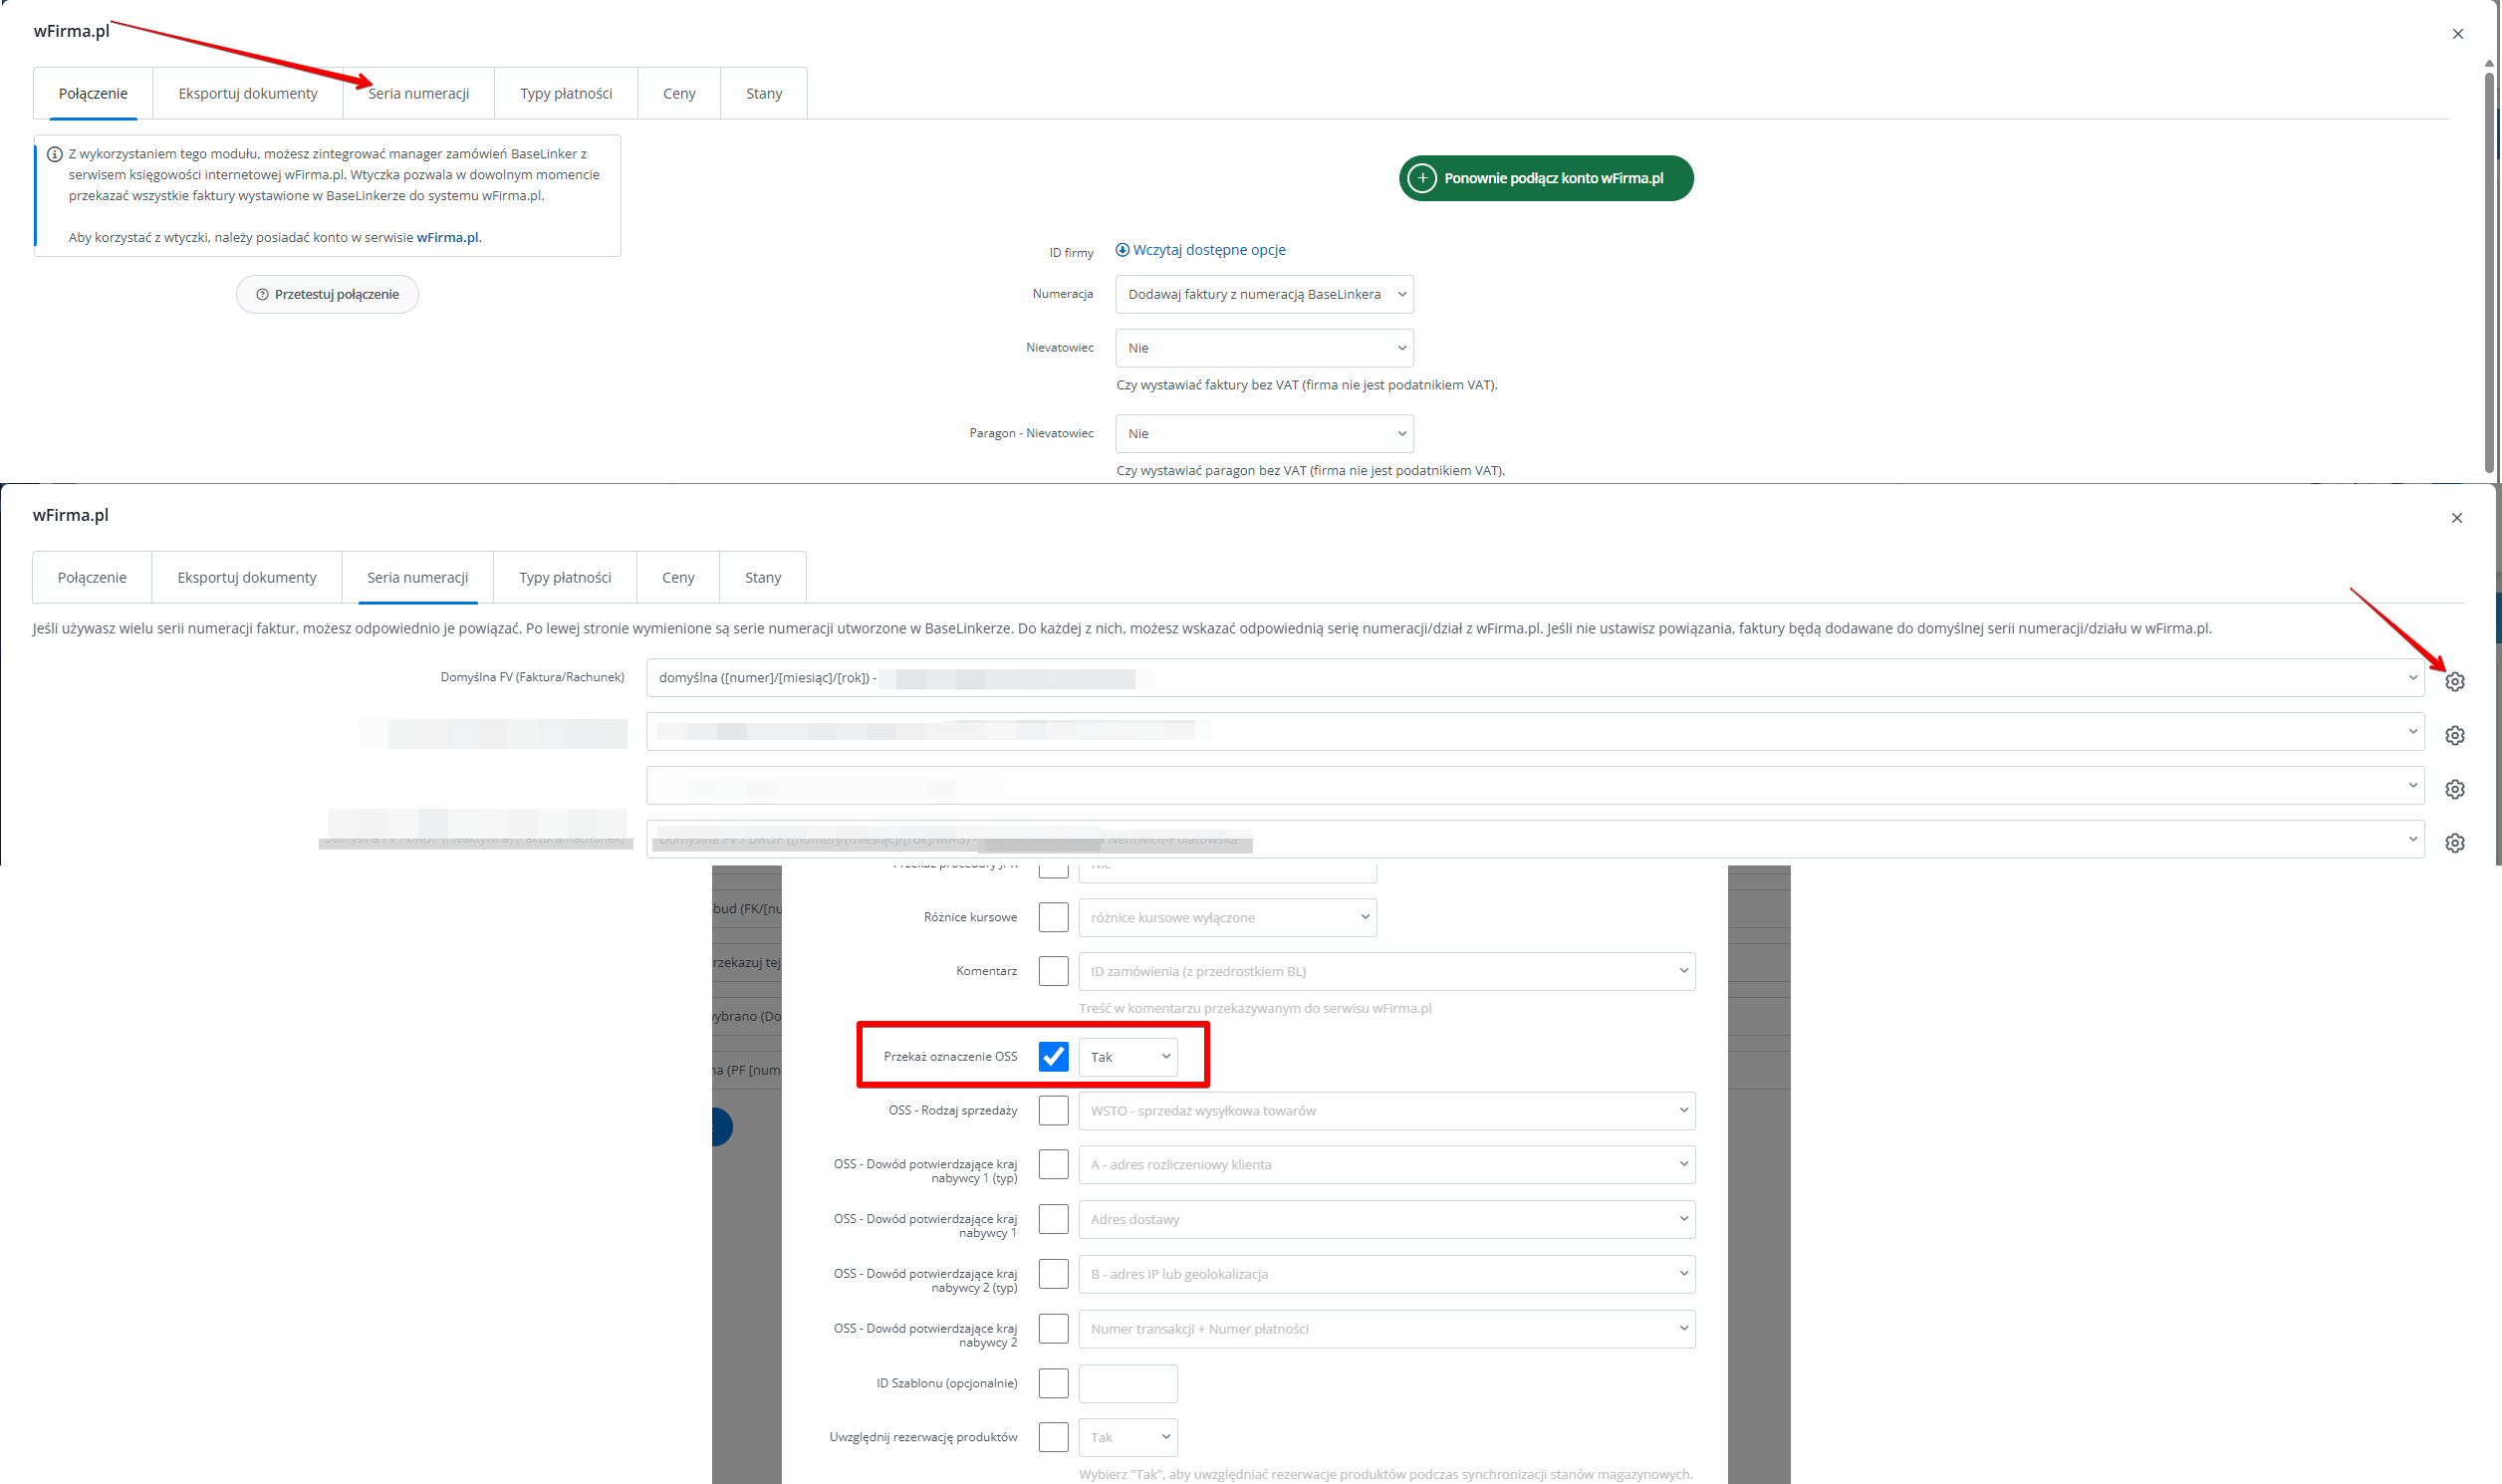Expand the Nievatowiec dropdown
The width and height of the screenshot is (2502, 1484).
[x=1264, y=348]
